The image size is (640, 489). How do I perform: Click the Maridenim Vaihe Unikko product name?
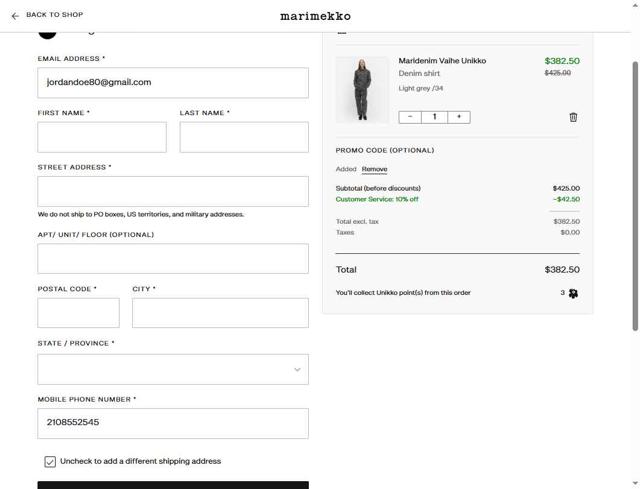[x=442, y=61]
